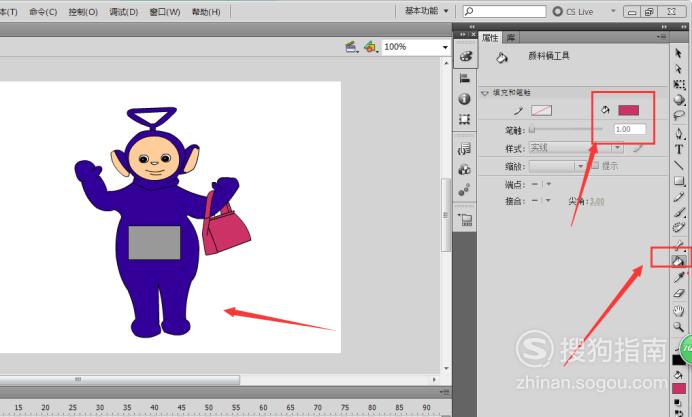Open the Code Snippets panel icon
The image size is (692, 417).
[x=465, y=149]
